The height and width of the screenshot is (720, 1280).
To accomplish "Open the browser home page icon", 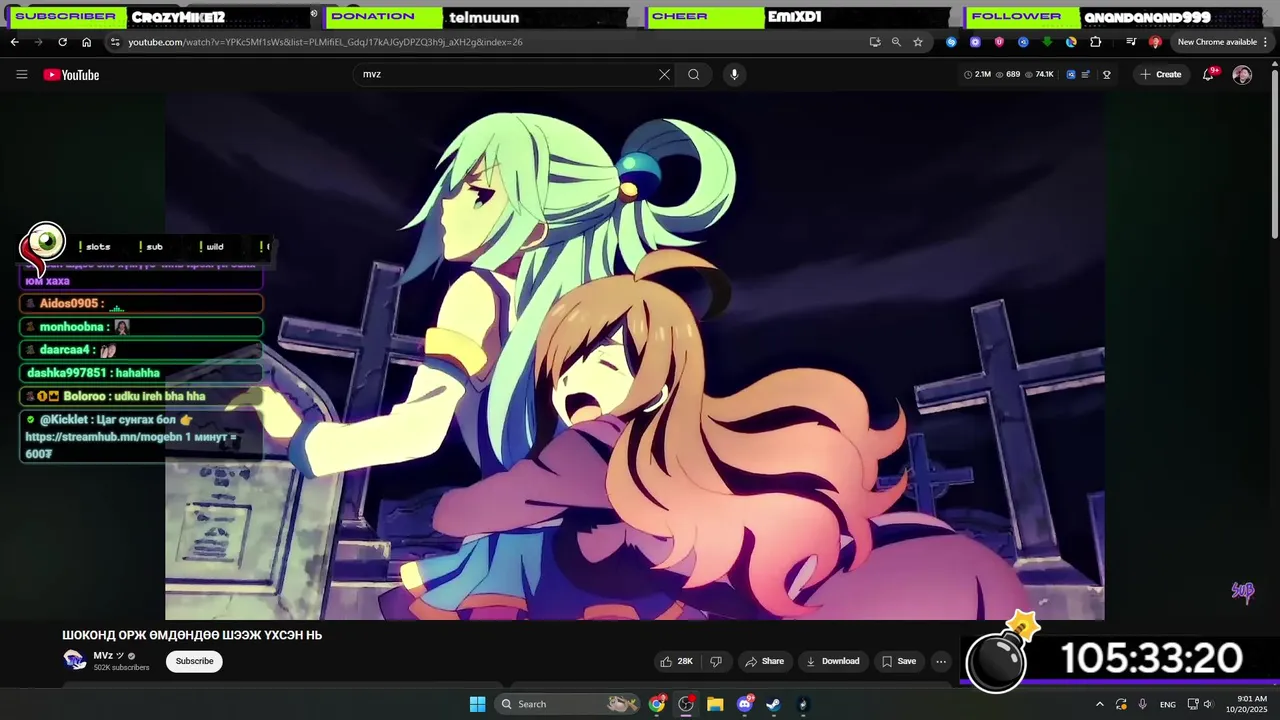I will [86, 42].
